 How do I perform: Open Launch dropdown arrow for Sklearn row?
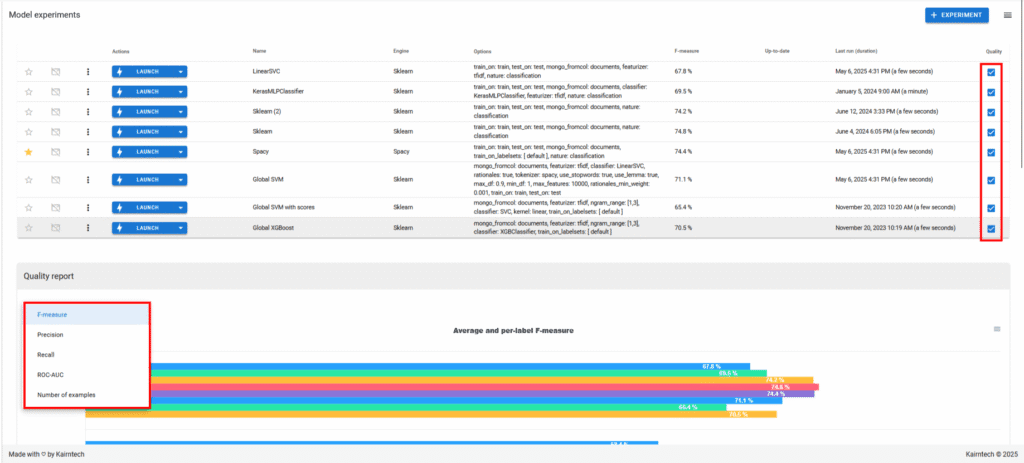[x=180, y=132]
